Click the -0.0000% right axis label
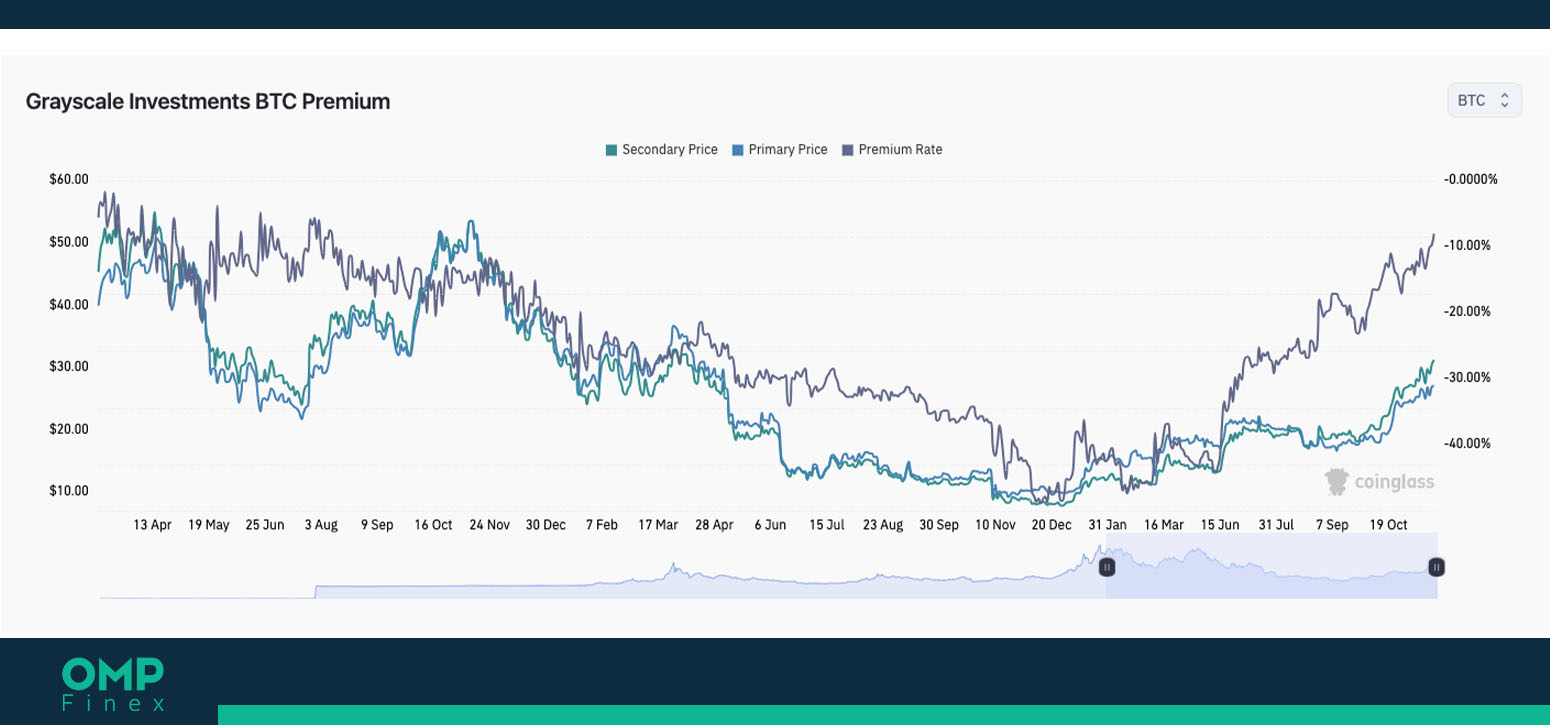The height and width of the screenshot is (725, 1550). pos(1471,179)
